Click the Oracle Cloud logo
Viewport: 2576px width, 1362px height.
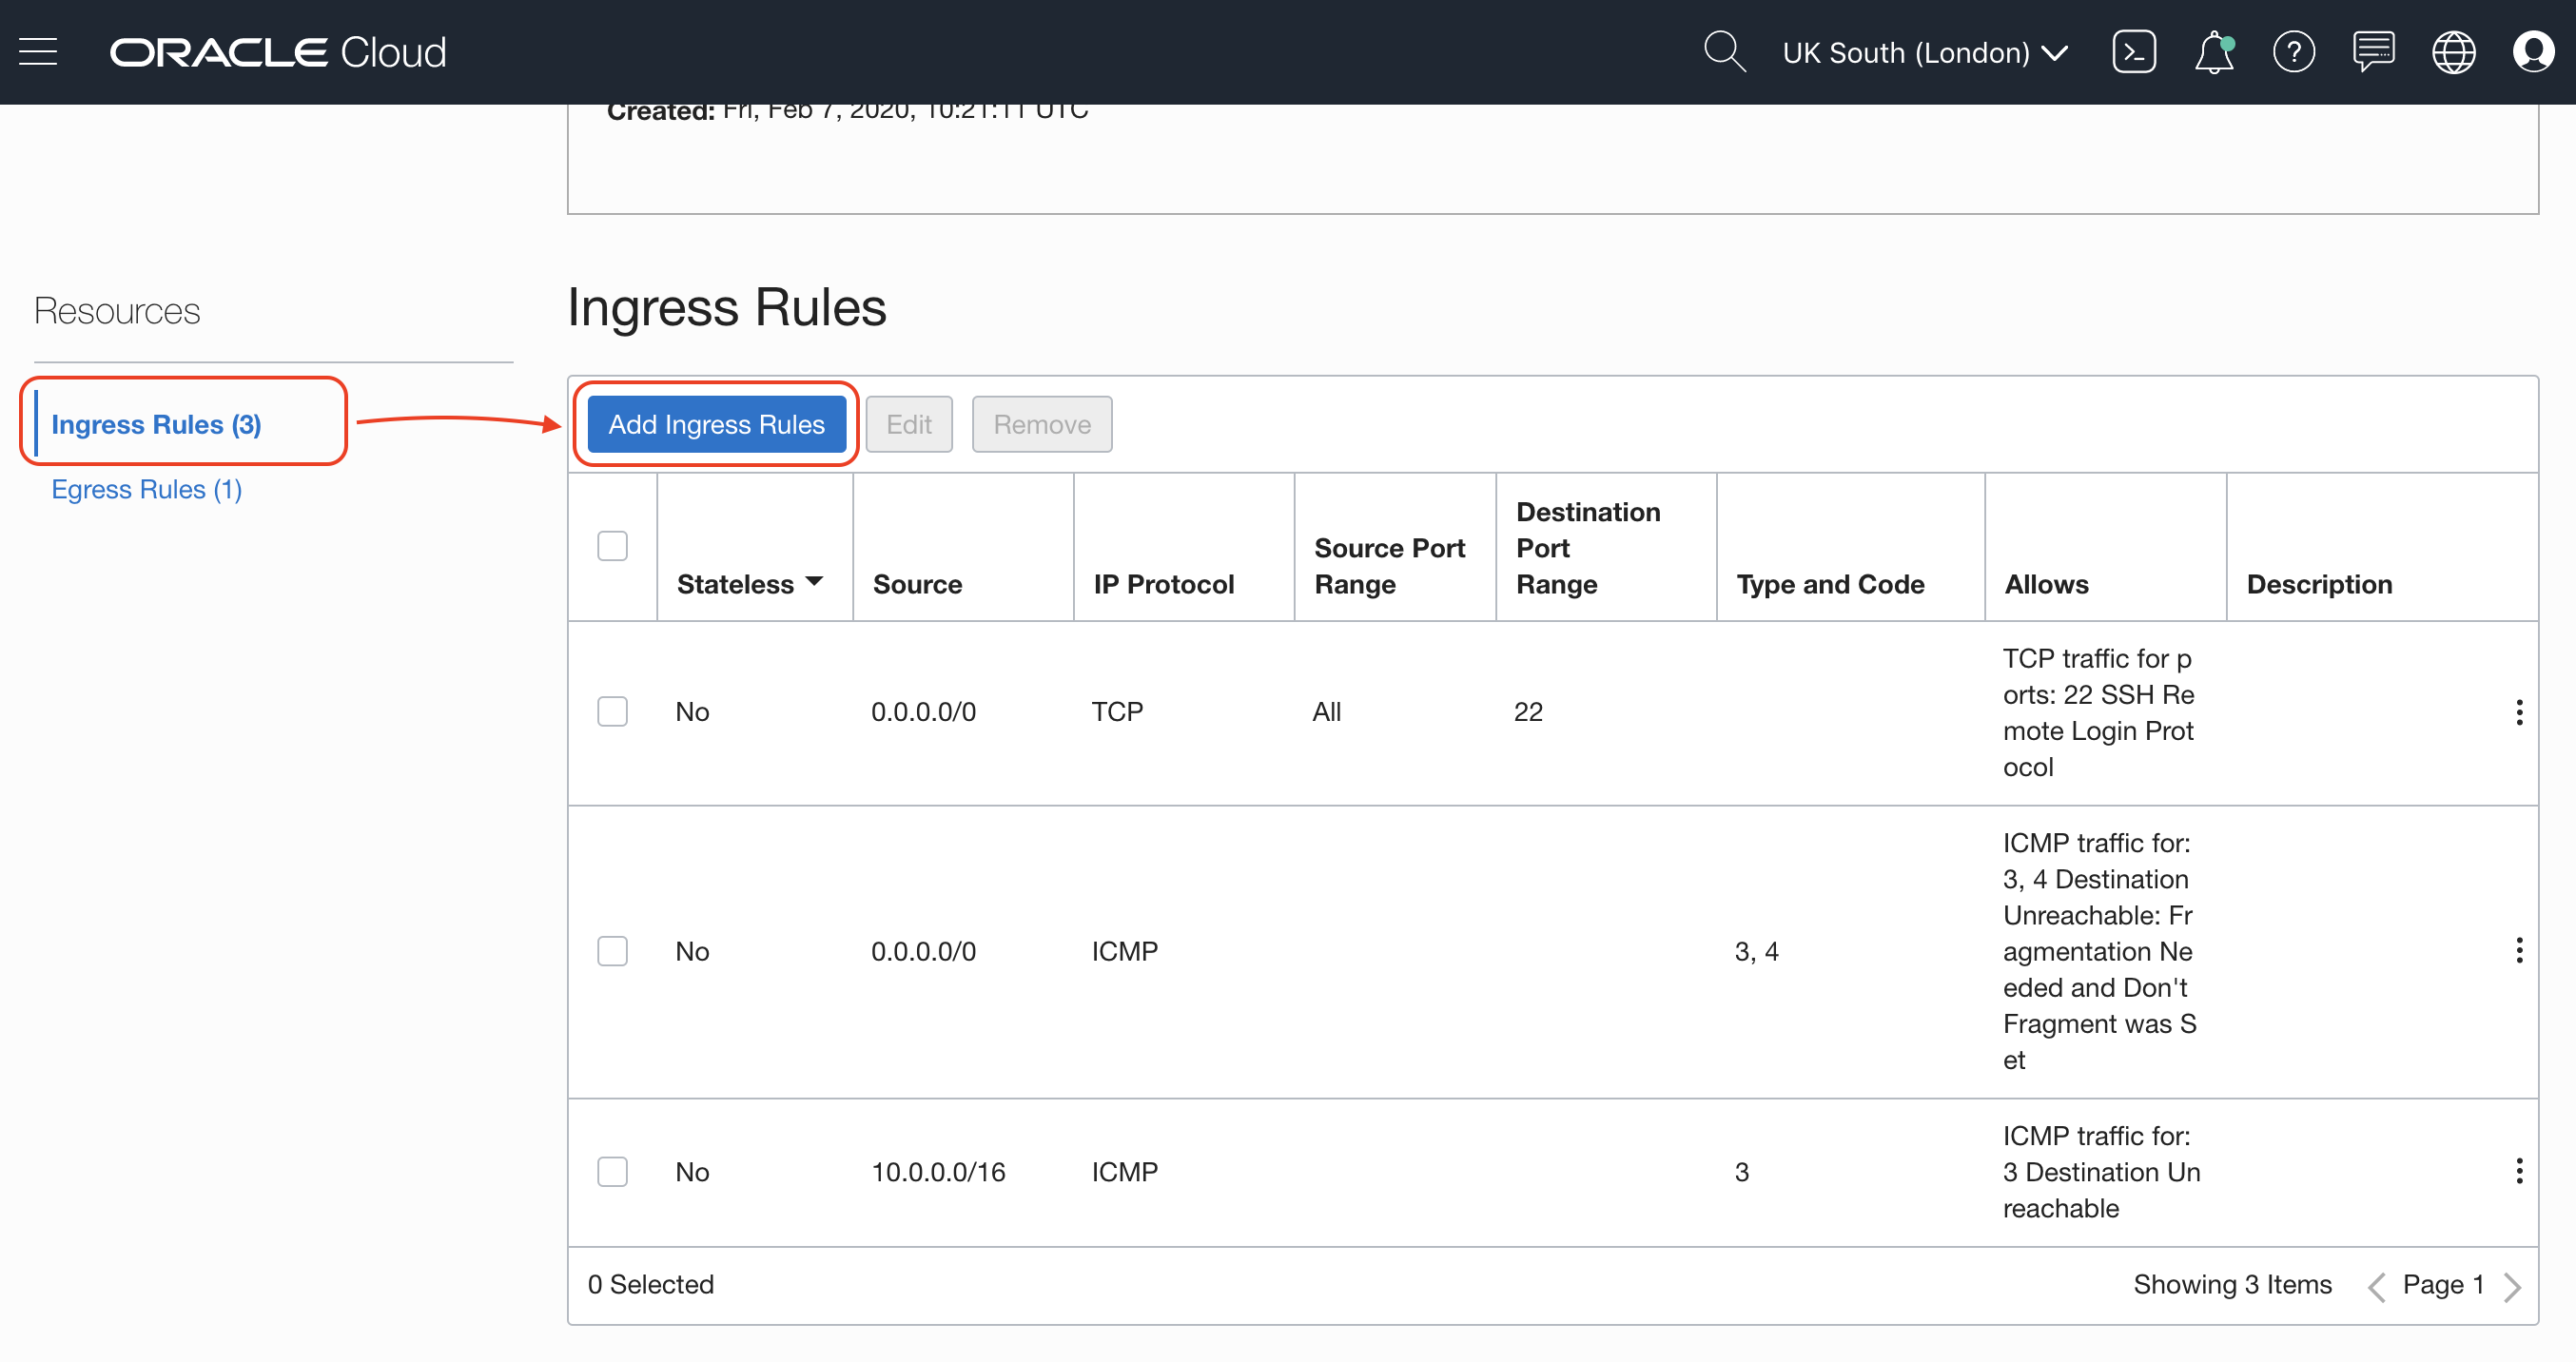click(x=278, y=52)
